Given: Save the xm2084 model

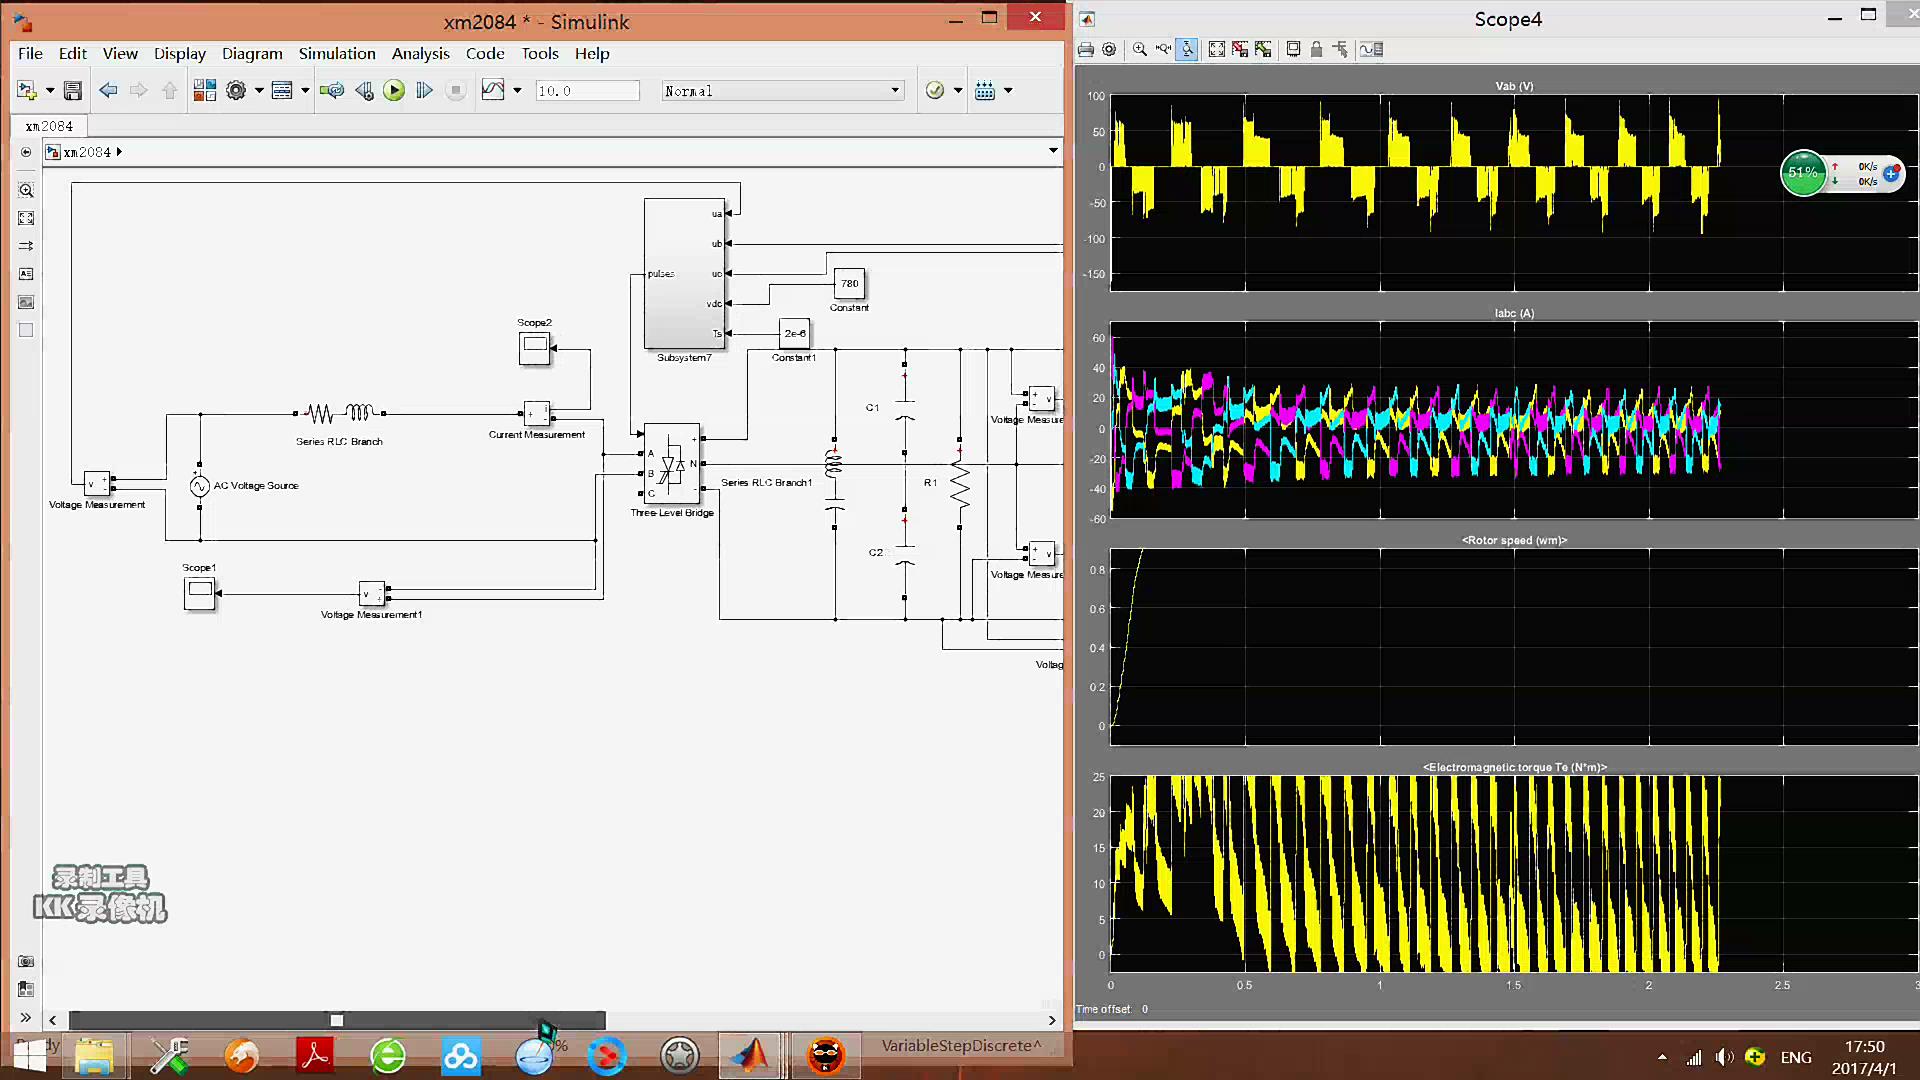Looking at the screenshot, I should tap(73, 91).
